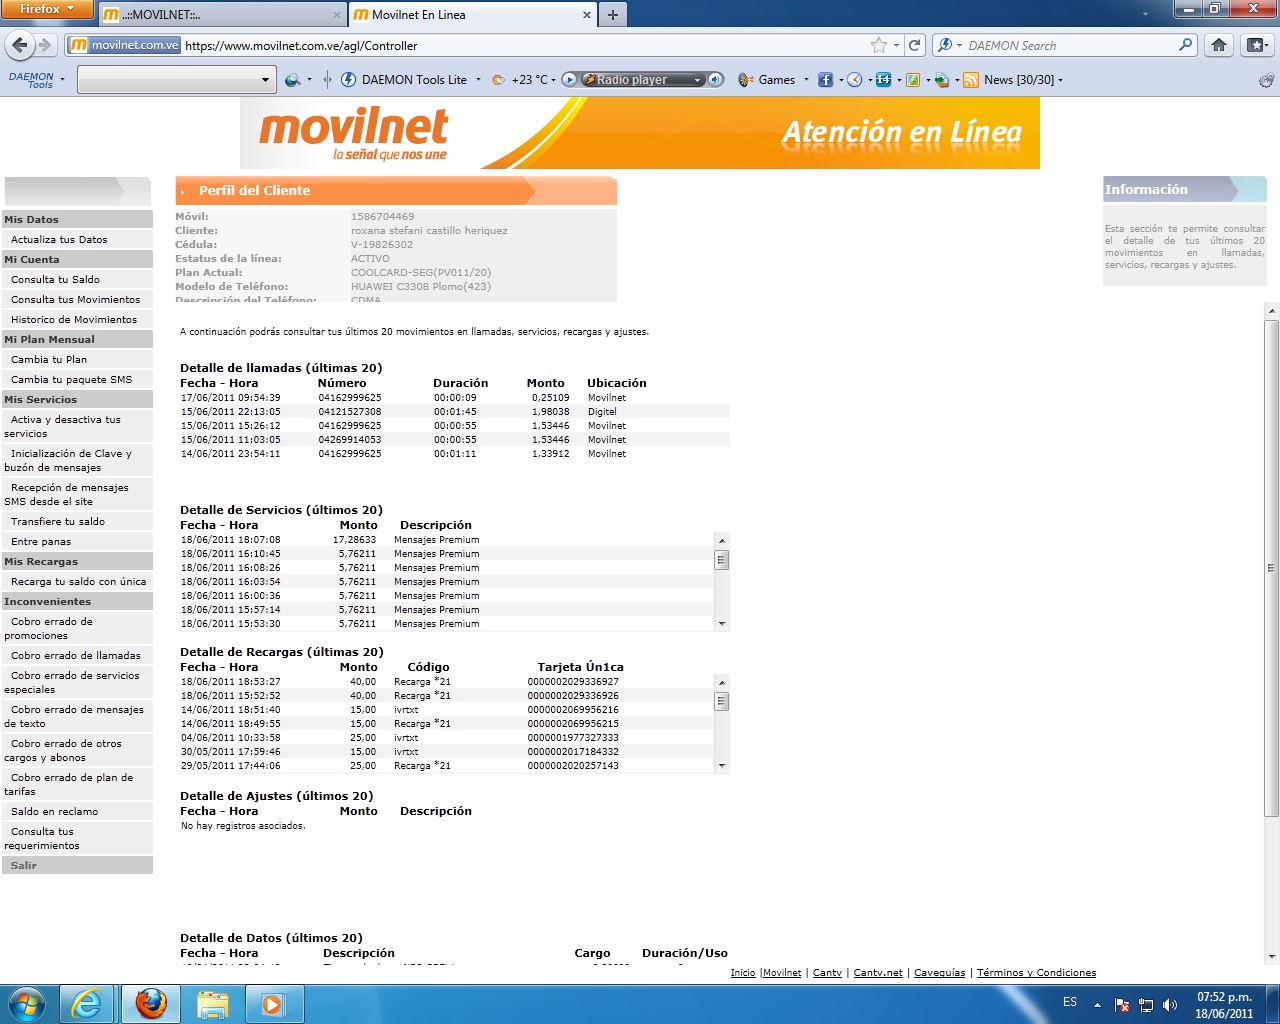Click the browser forward arrow button
1280x1024 pixels.
[45, 45]
